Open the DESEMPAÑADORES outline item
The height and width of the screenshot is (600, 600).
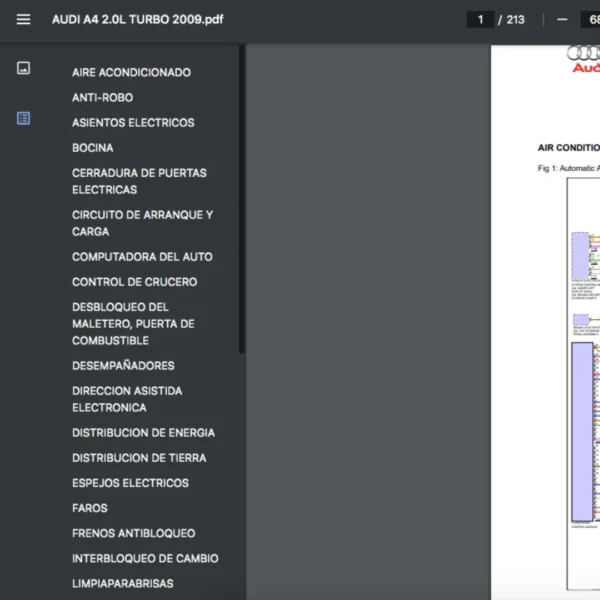(123, 366)
